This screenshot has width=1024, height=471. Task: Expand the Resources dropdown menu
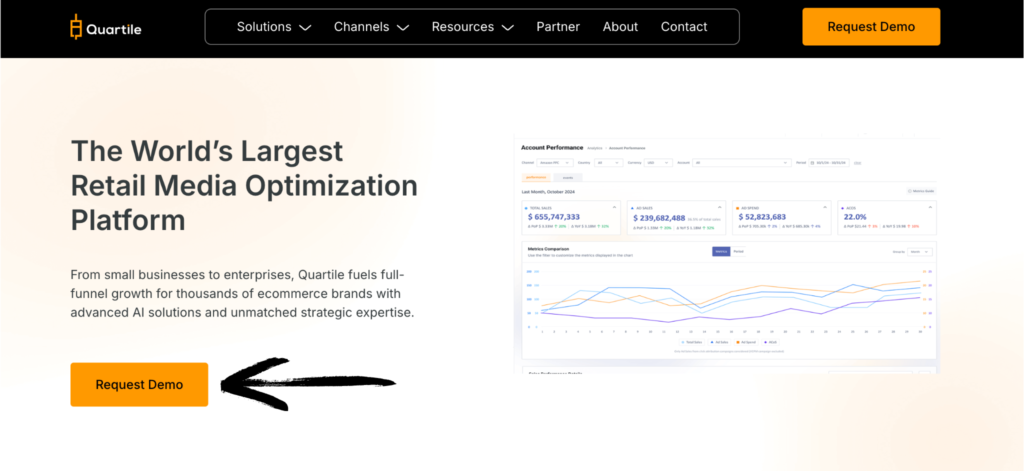coord(473,27)
